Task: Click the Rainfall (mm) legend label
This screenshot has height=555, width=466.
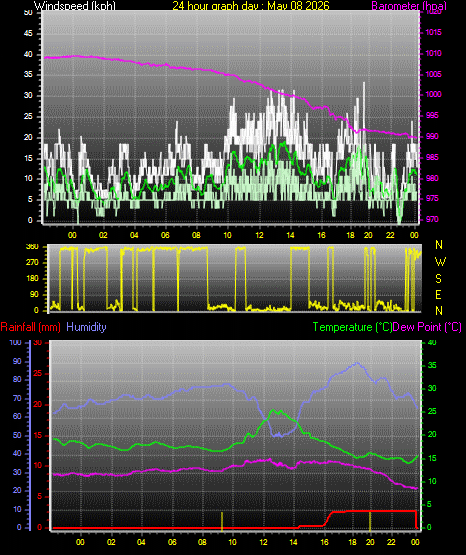Action: [x=30, y=327]
